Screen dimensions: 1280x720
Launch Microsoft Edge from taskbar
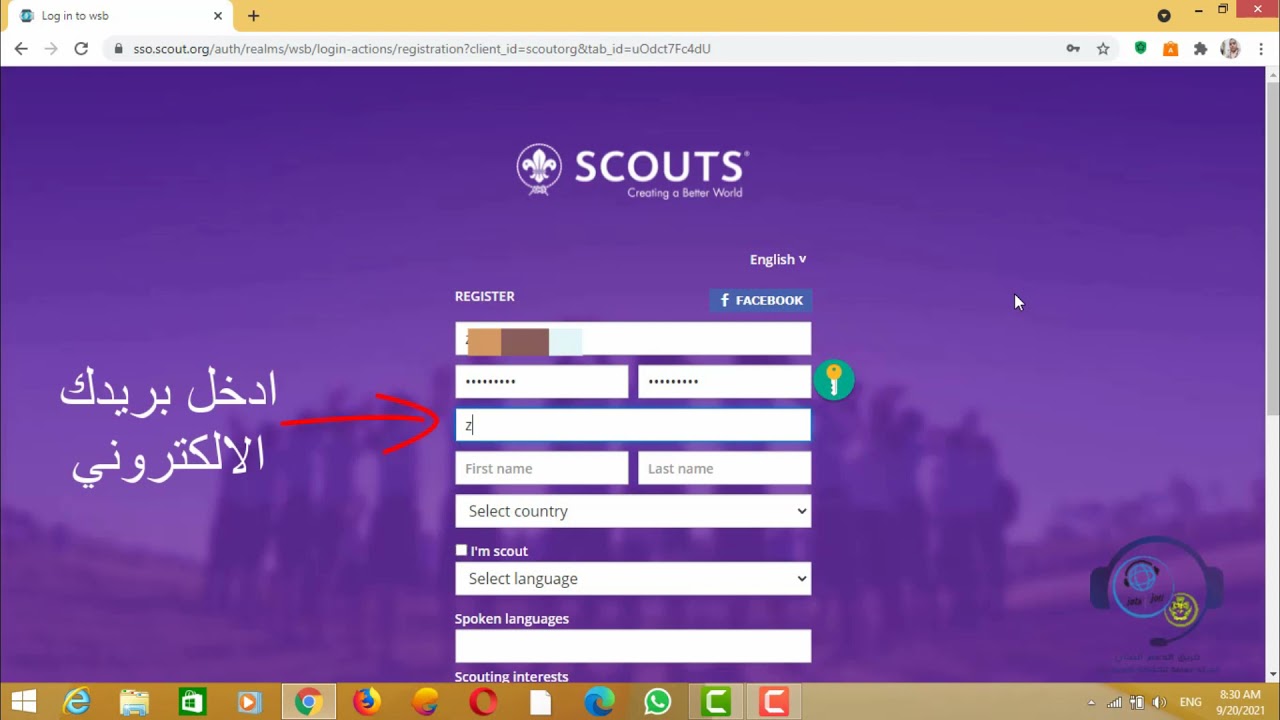point(599,702)
